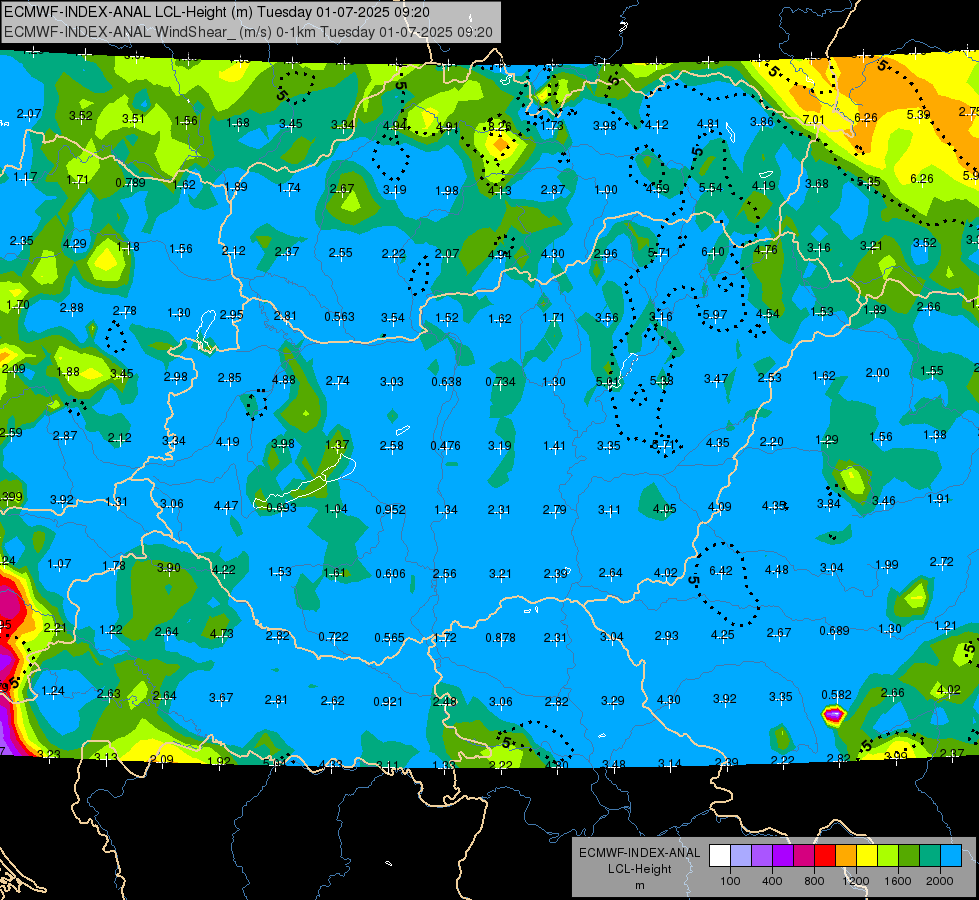This screenshot has height=900, width=979.
Task: Click the wind shear value 7.01
Action: click(814, 120)
